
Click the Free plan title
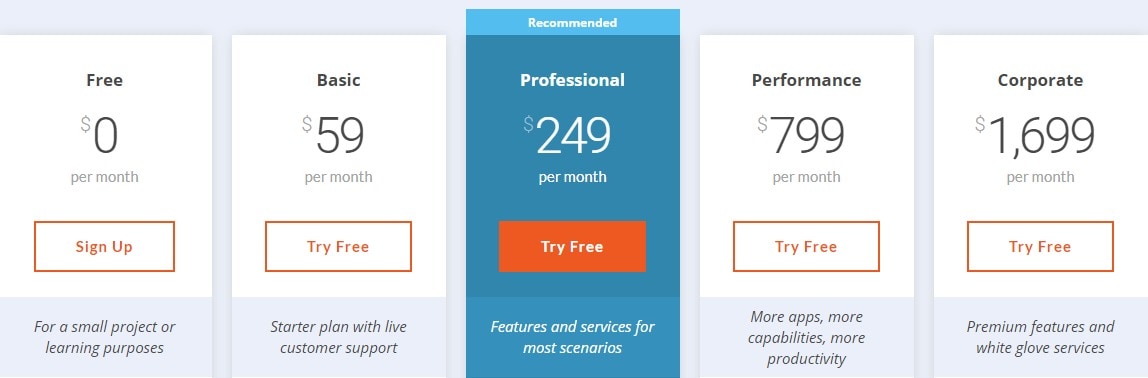105,80
